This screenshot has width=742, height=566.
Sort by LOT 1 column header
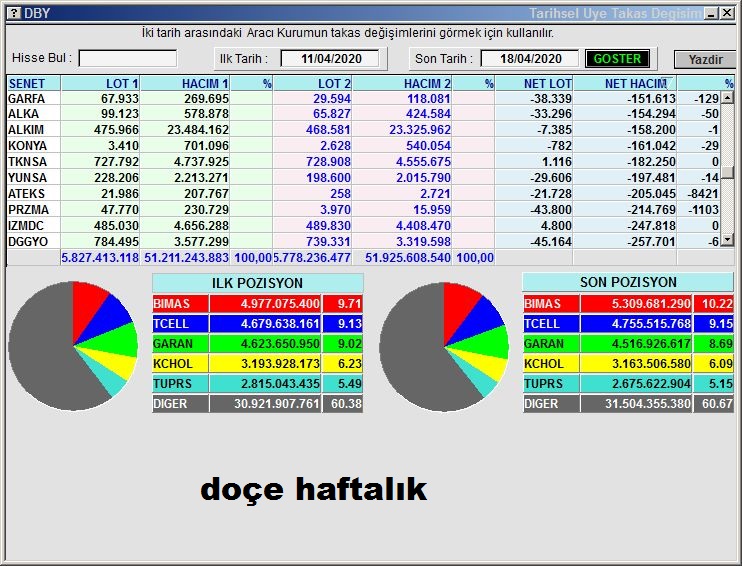[x=100, y=84]
